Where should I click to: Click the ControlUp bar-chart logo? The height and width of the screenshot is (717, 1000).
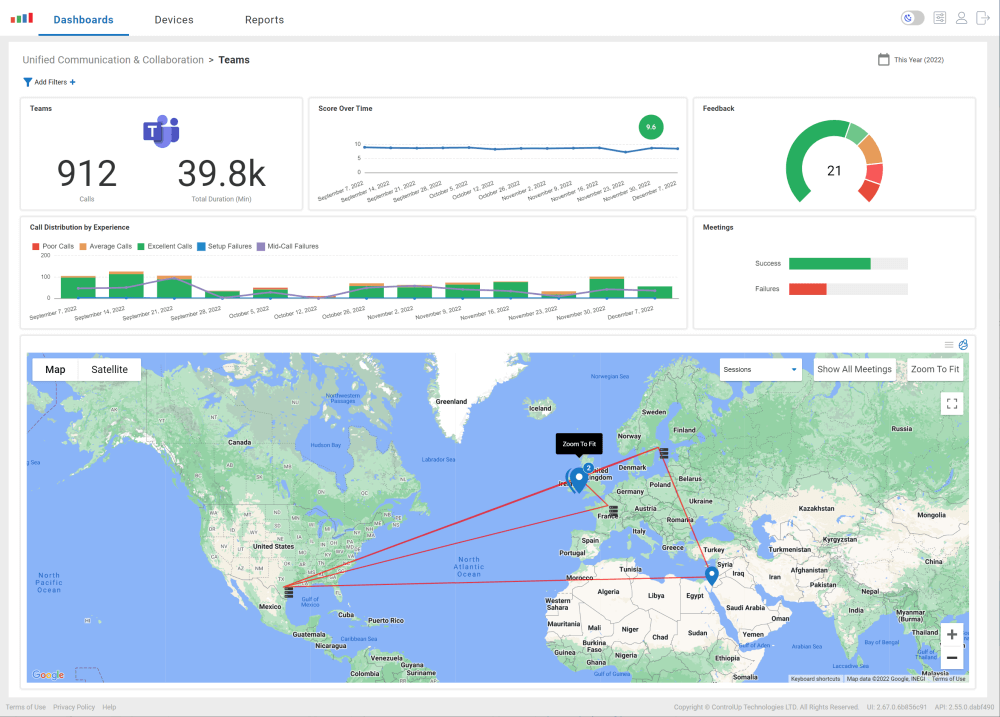coord(19,17)
